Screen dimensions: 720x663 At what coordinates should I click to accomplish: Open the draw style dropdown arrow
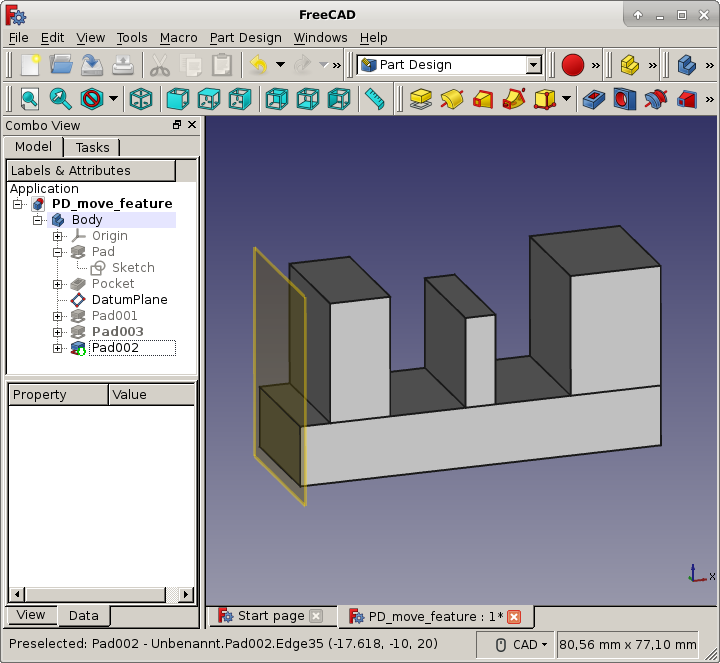pos(113,99)
